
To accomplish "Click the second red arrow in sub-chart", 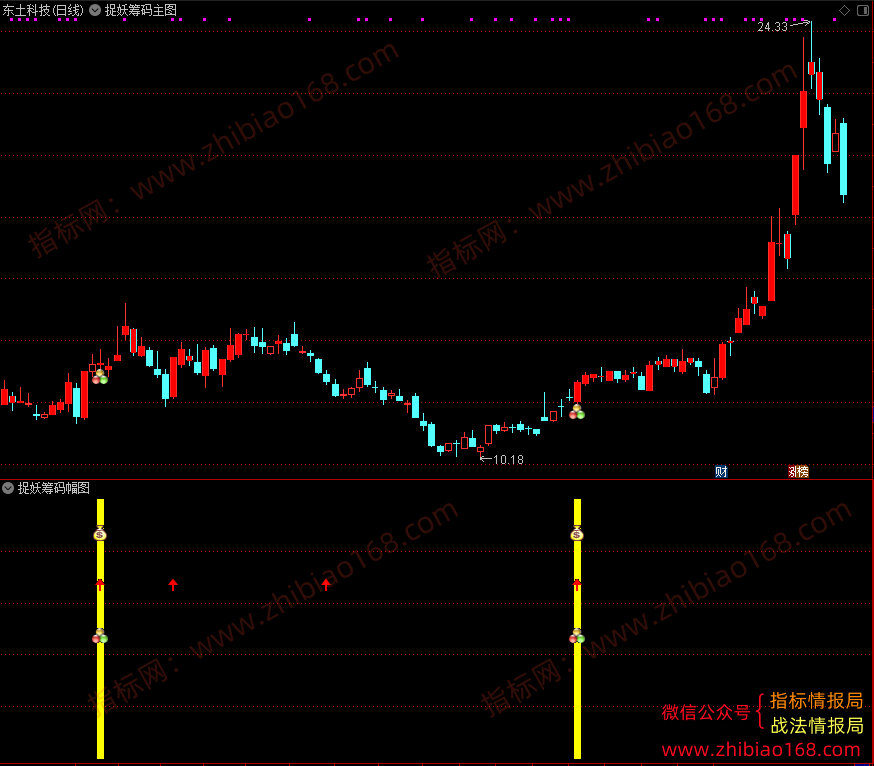I will tap(173, 585).
